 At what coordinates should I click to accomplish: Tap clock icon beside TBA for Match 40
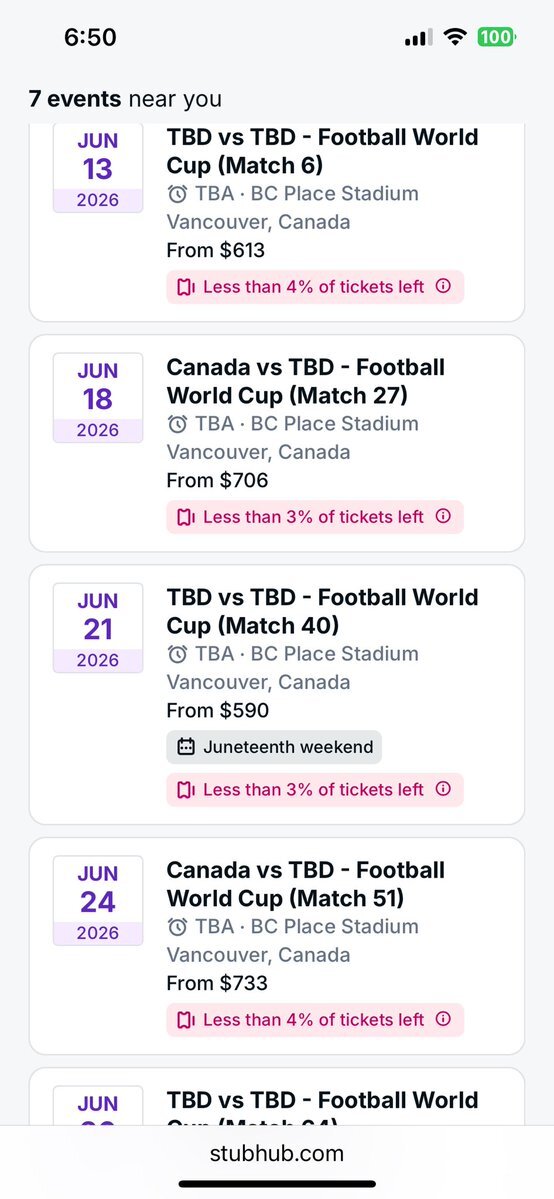(177, 654)
